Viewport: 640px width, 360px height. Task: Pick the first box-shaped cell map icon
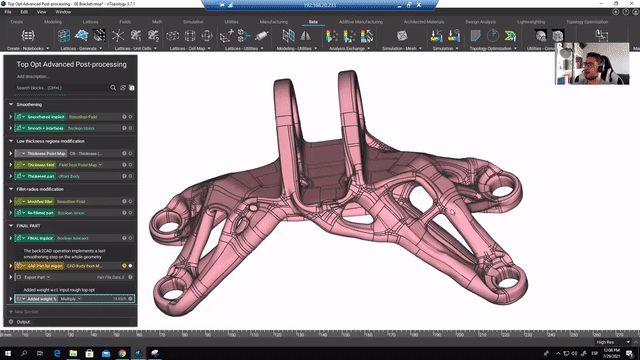point(172,36)
